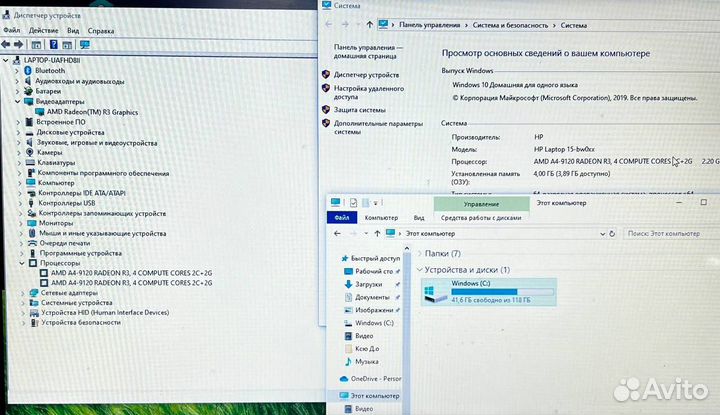This screenshot has width=720, height=415.
Task: Select Звуковые, игровые и видеоустройства row
Action: [x=97, y=143]
